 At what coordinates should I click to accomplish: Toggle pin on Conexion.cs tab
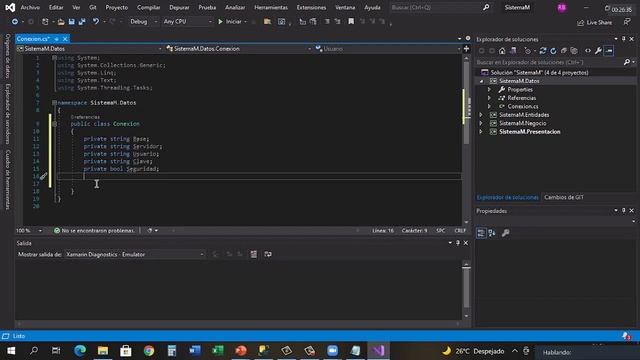[57, 39]
